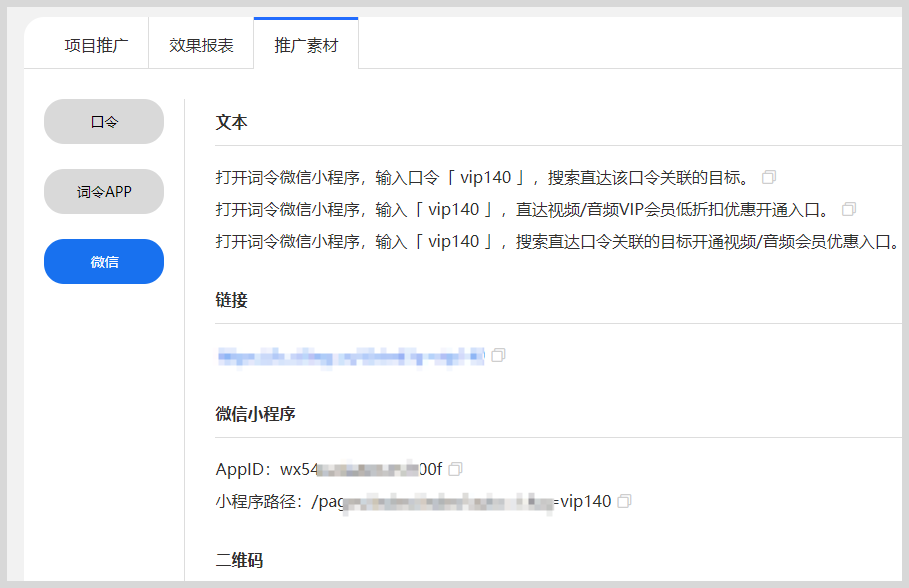The width and height of the screenshot is (909, 588).
Task: Copy the 小程序路径 mini program path
Action: click(625, 501)
